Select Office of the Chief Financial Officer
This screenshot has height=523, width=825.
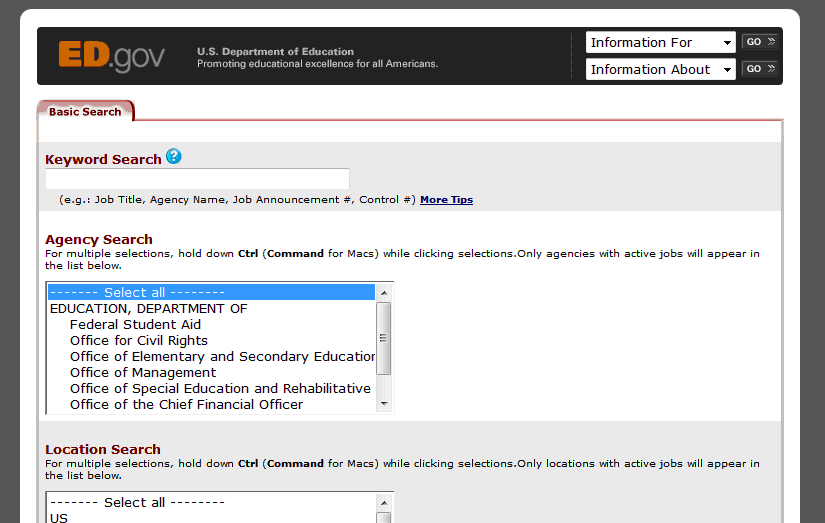click(x=186, y=405)
